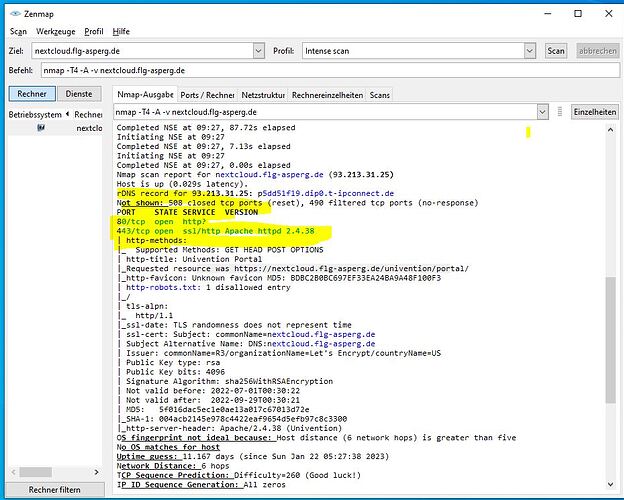This screenshot has height=500, width=624.
Task: Click the vertical output scrollbar thumb
Action: point(611,340)
